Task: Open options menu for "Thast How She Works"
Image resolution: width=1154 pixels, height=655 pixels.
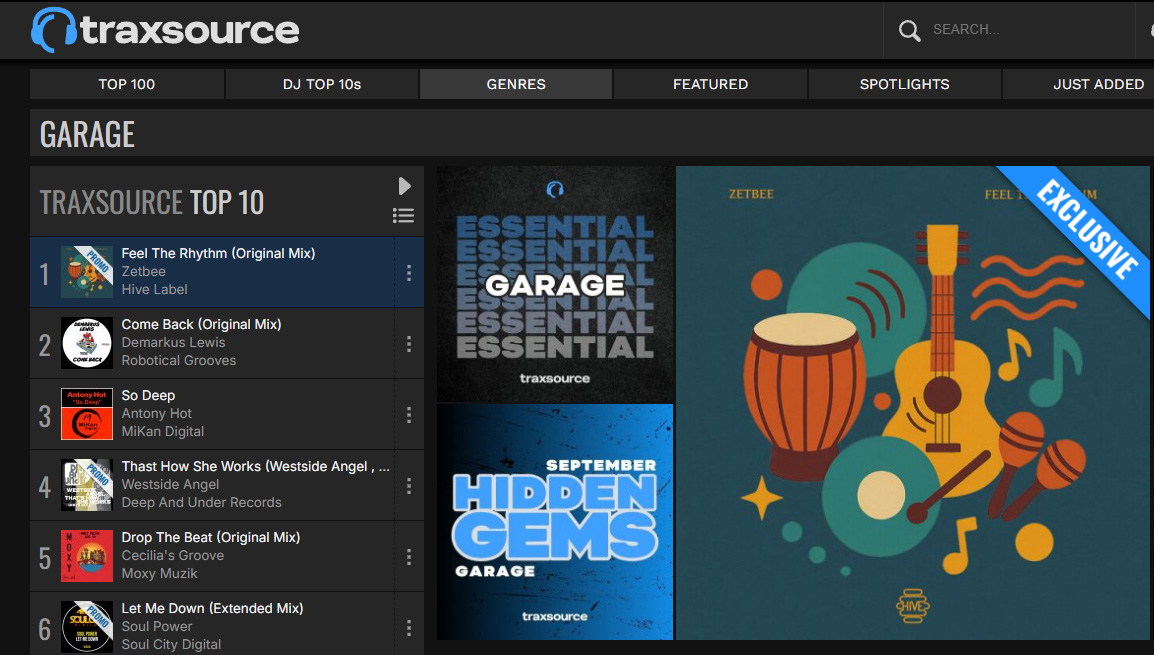Action: (x=409, y=486)
